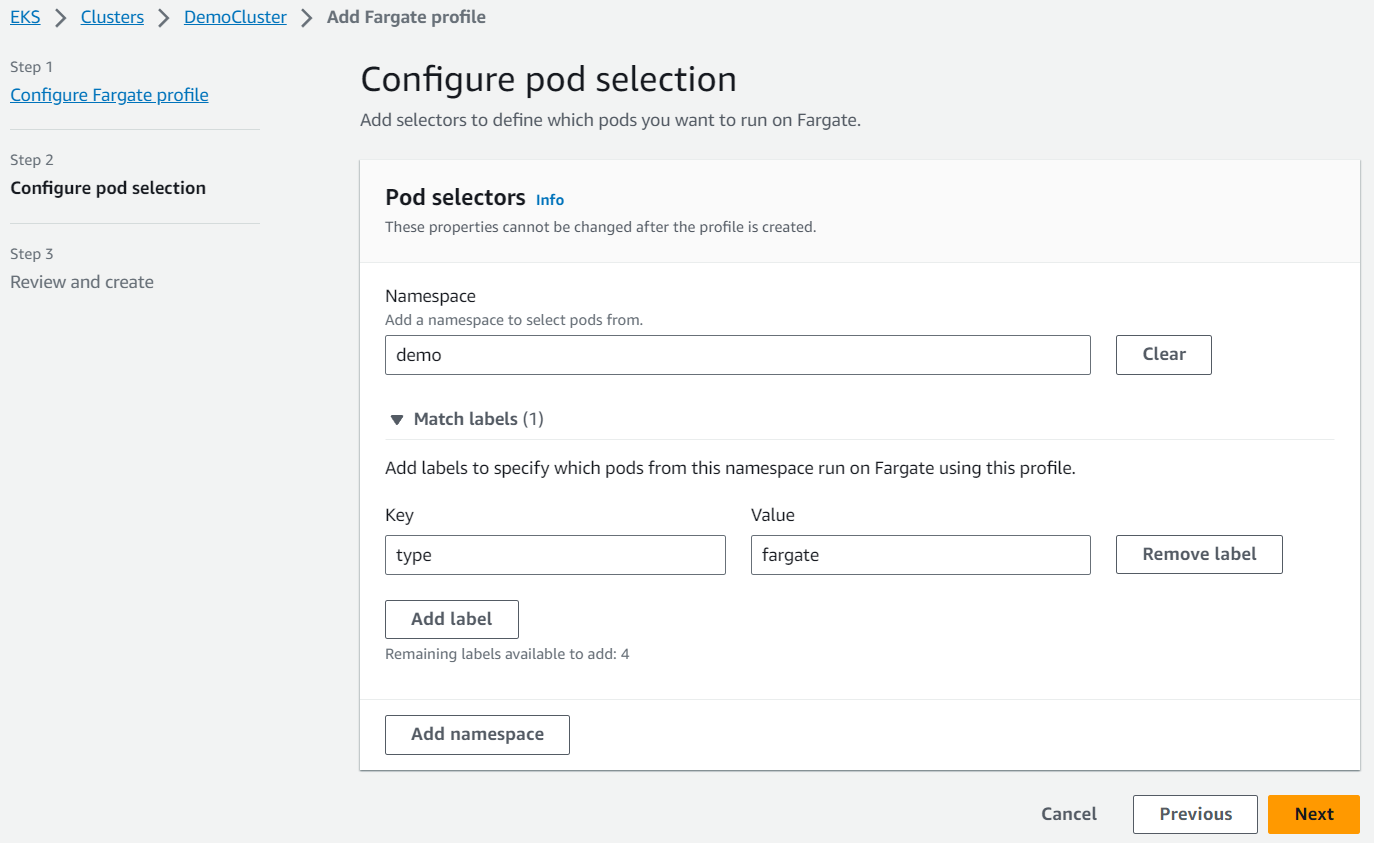
Task: Go to EKS breadcrumb link
Action: [x=25, y=17]
